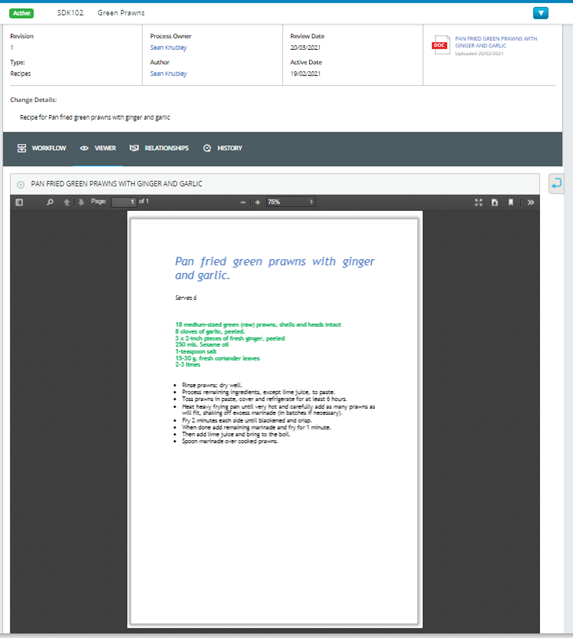Zoom out with the minus button
The width and height of the screenshot is (573, 638).
[x=243, y=202]
